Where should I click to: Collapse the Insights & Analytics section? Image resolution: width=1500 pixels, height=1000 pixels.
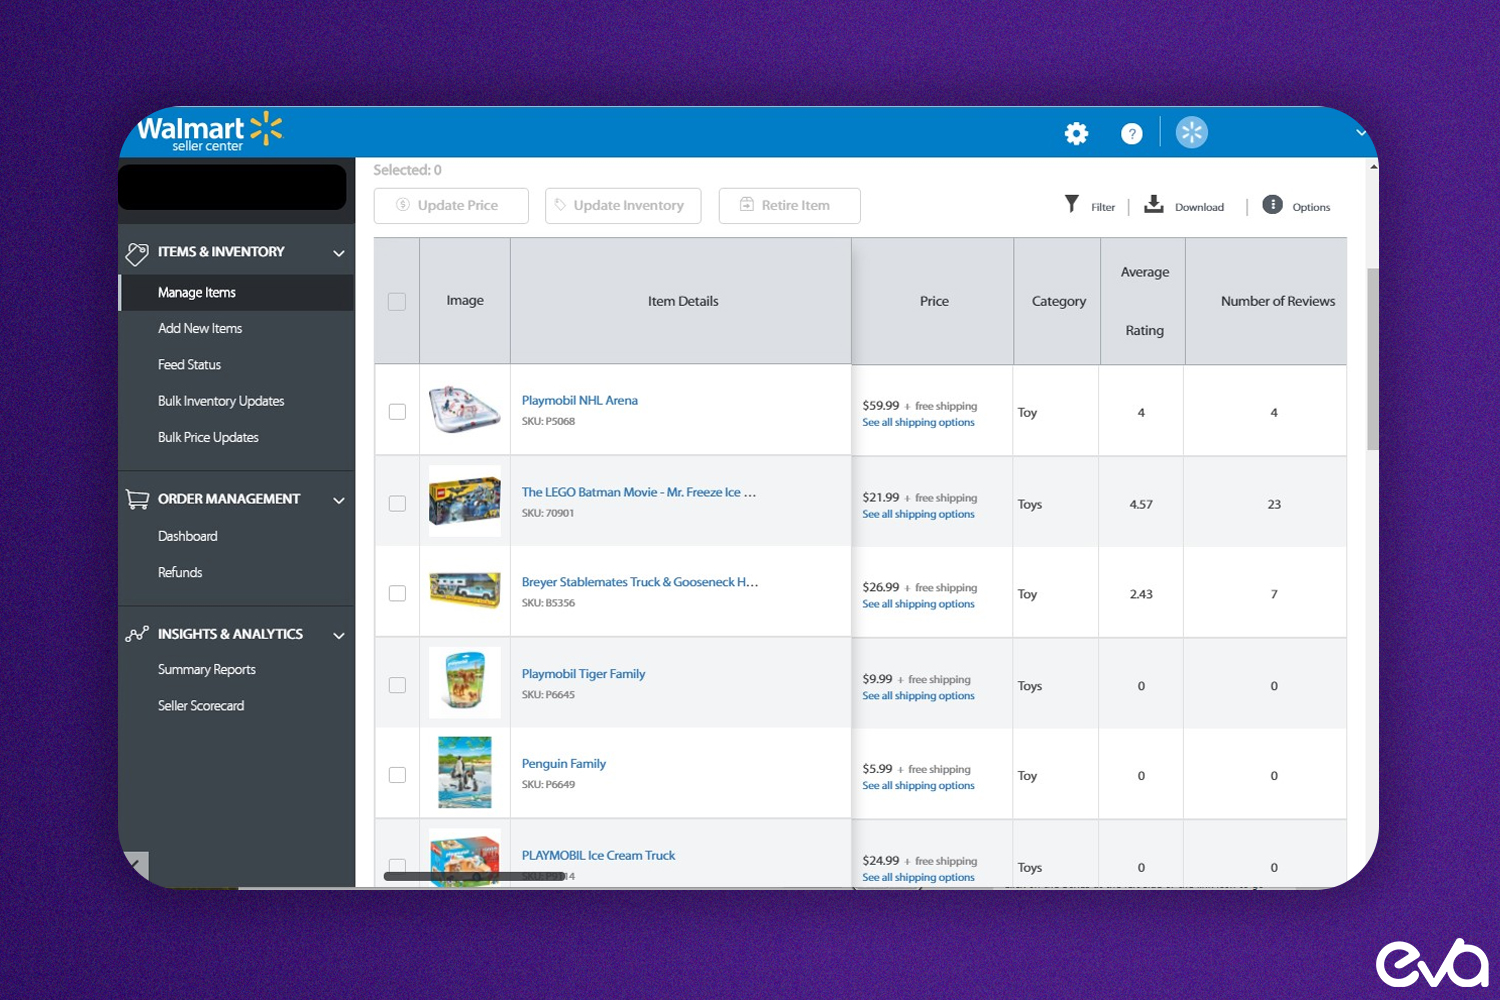coord(338,635)
